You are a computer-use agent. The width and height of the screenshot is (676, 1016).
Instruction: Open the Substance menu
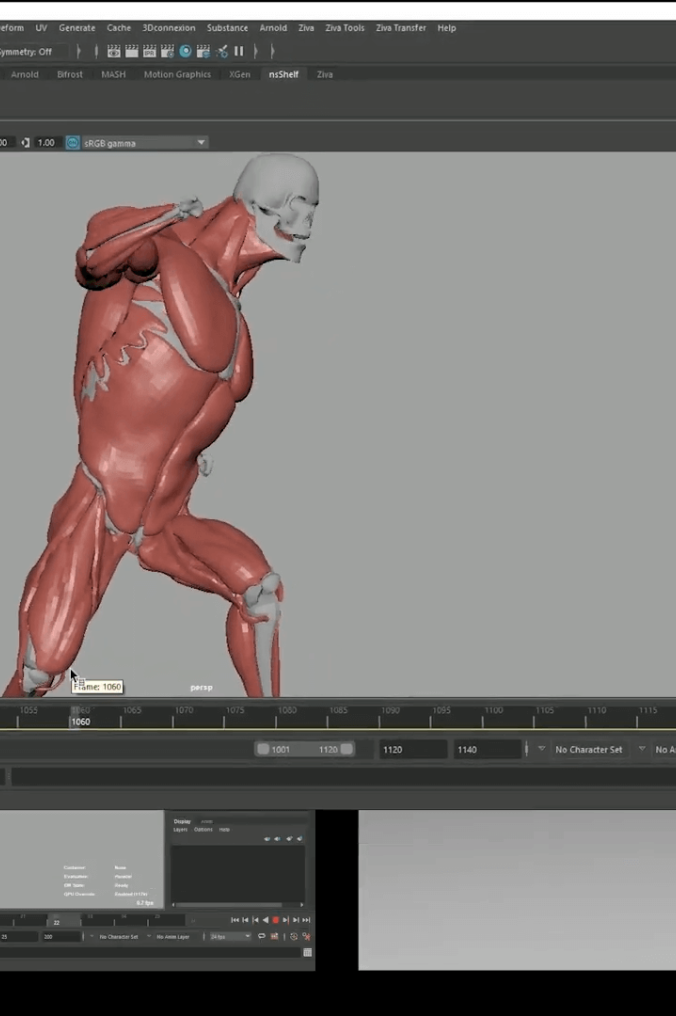click(x=227, y=28)
